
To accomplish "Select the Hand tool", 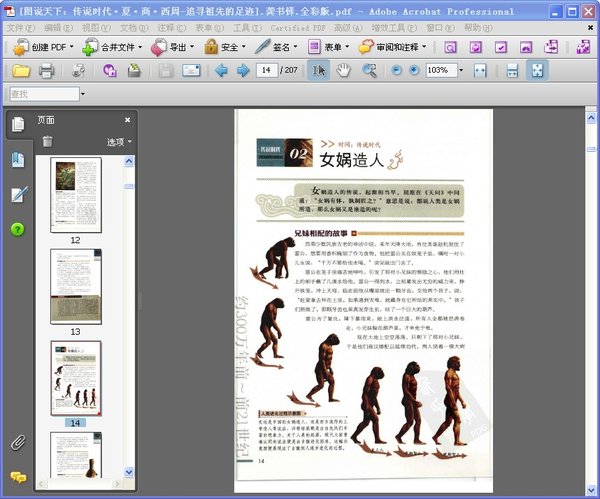I will pos(344,70).
